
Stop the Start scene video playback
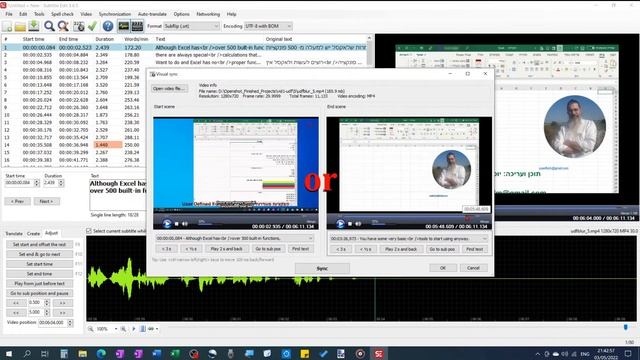[176, 224]
